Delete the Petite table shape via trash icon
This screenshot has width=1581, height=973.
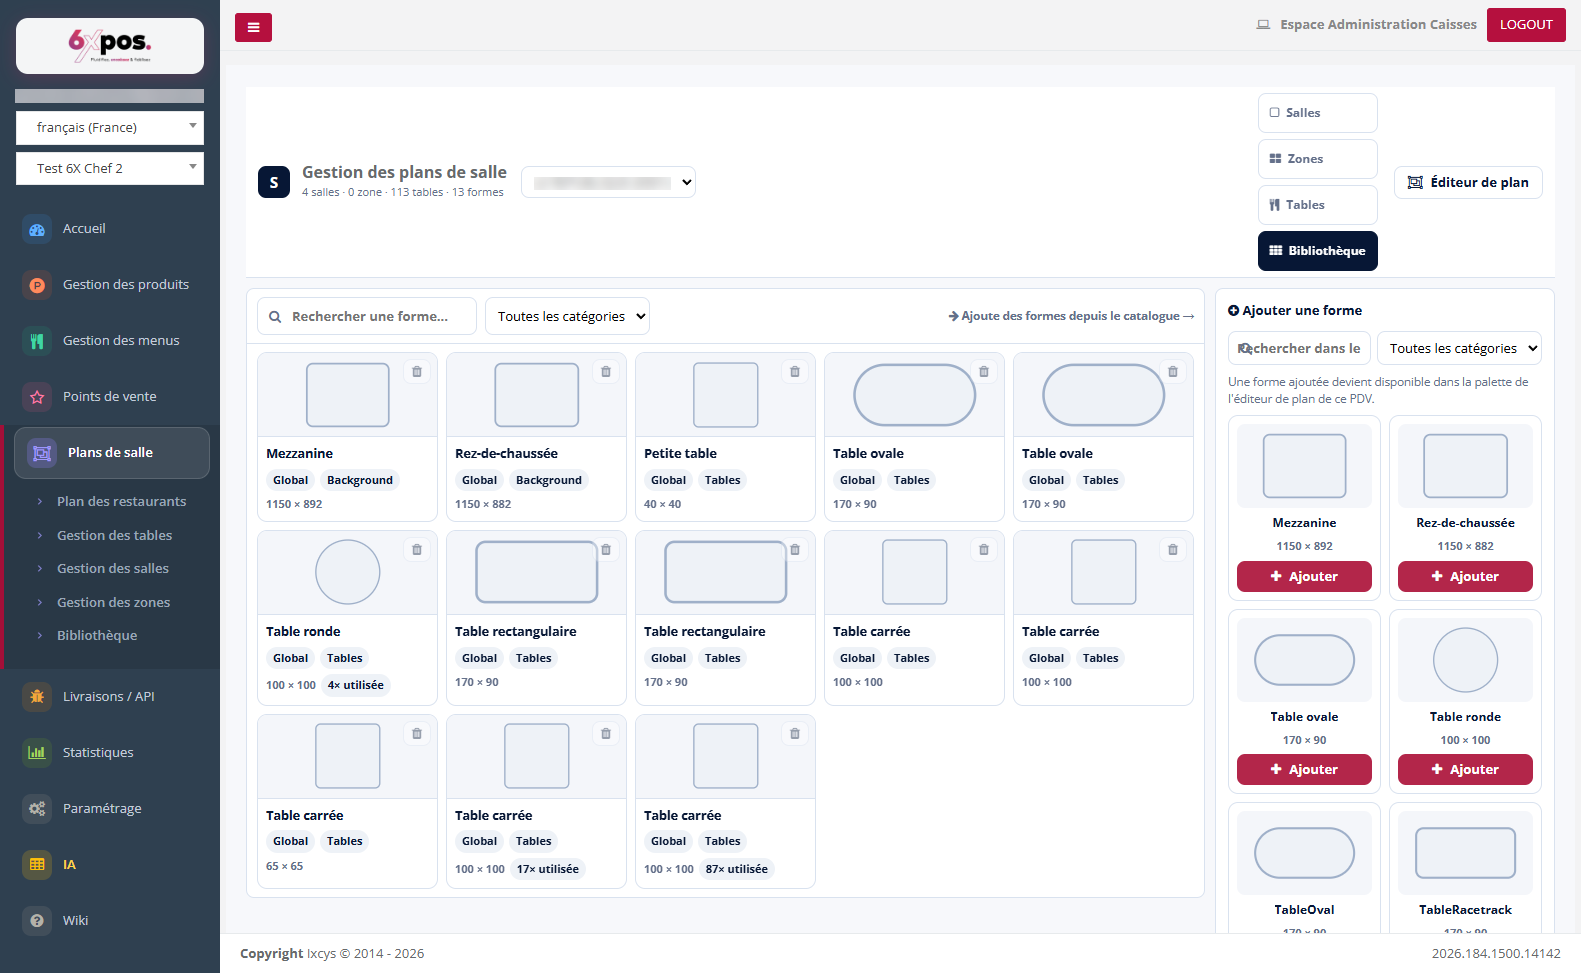pos(795,372)
